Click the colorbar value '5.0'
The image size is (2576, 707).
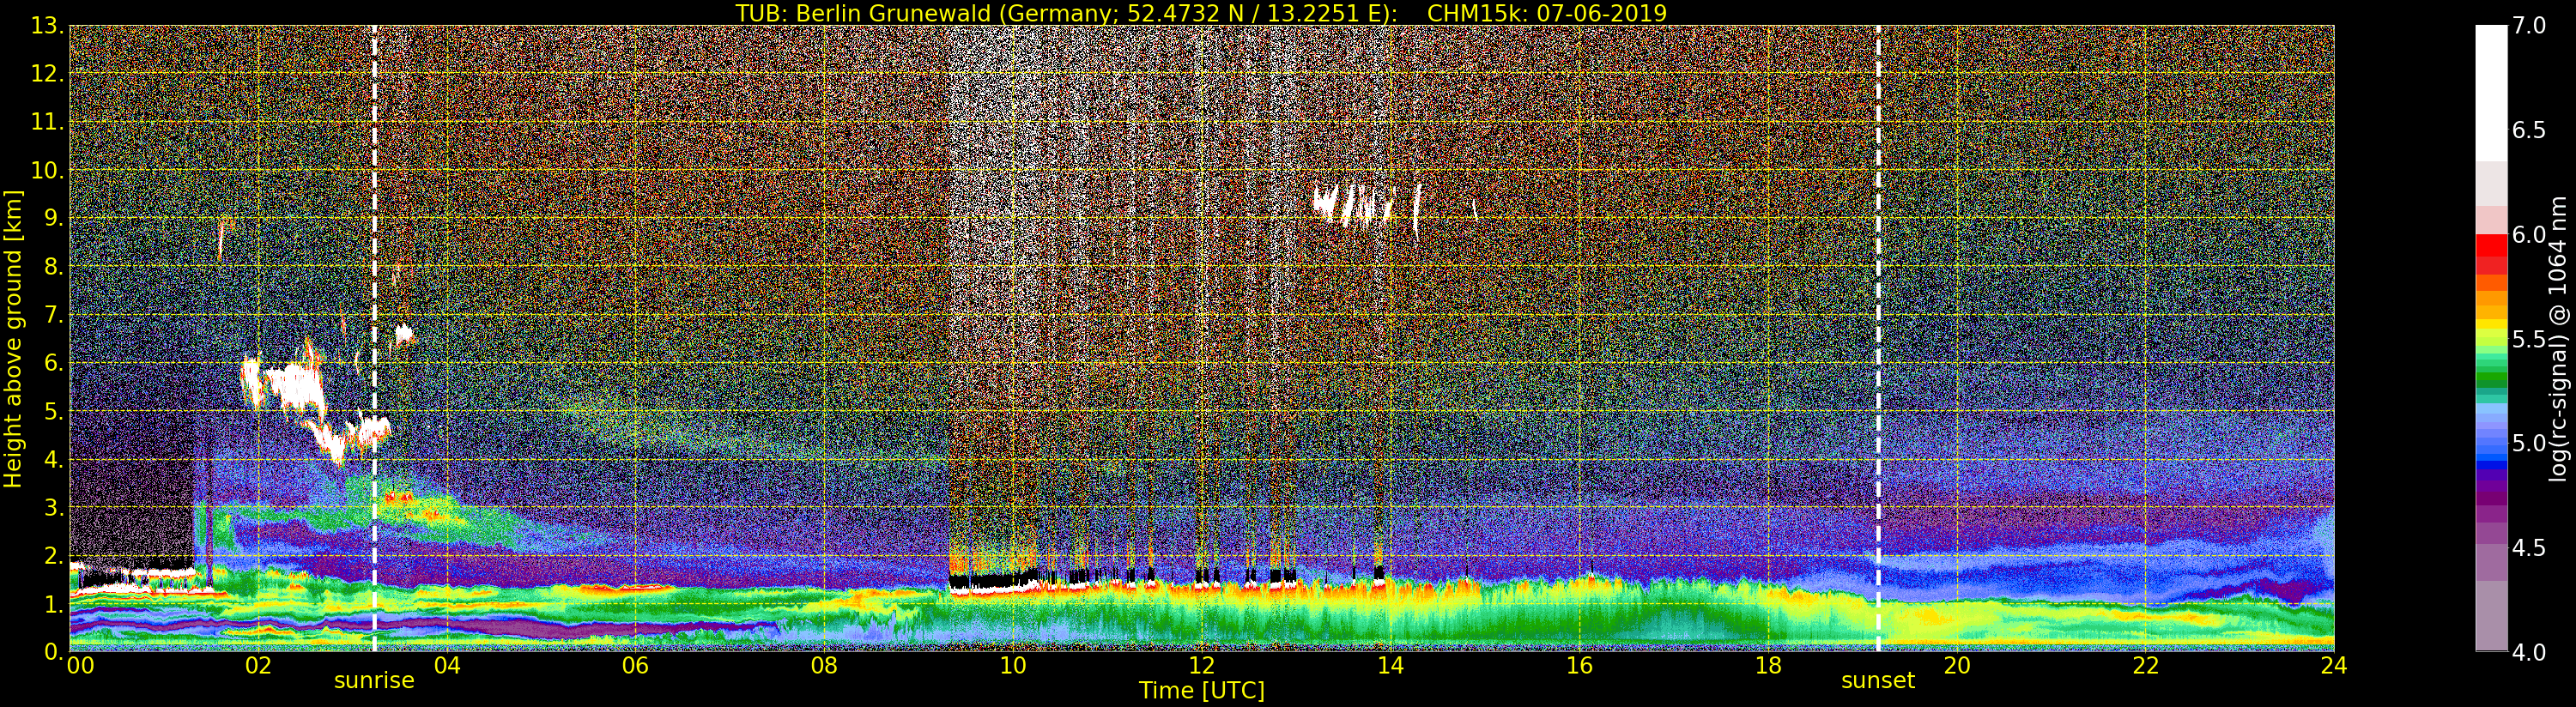(2529, 443)
